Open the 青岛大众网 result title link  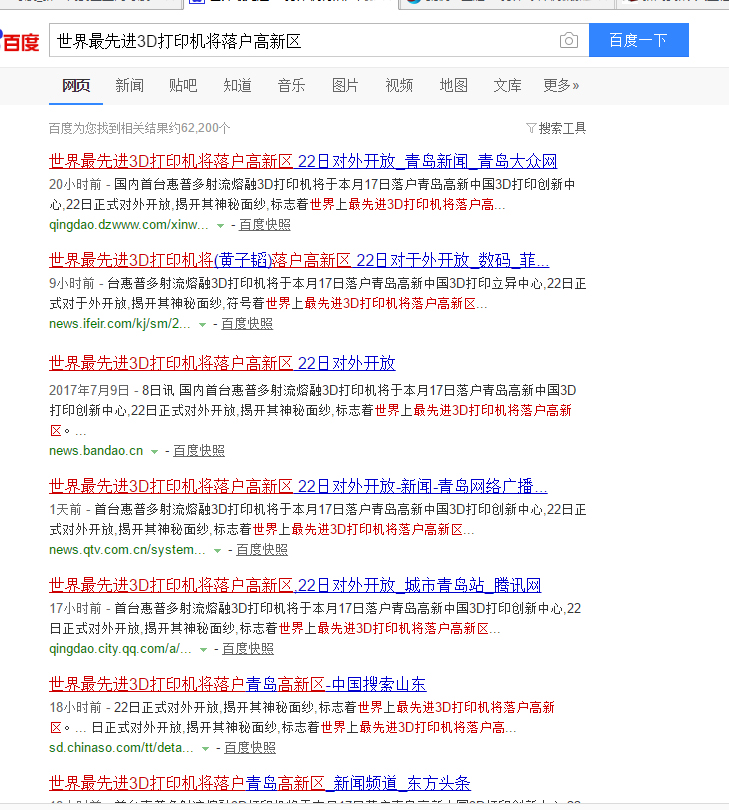click(303, 161)
